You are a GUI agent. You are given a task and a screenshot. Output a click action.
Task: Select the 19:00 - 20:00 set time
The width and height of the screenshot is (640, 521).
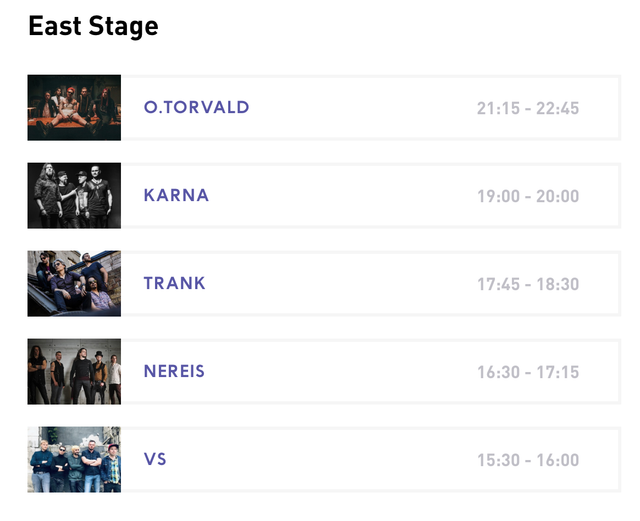pos(528,196)
